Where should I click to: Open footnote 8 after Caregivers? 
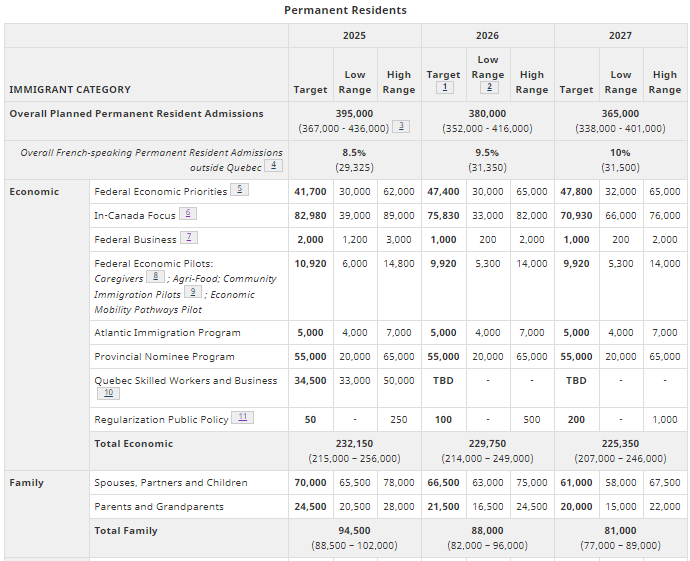click(x=155, y=277)
